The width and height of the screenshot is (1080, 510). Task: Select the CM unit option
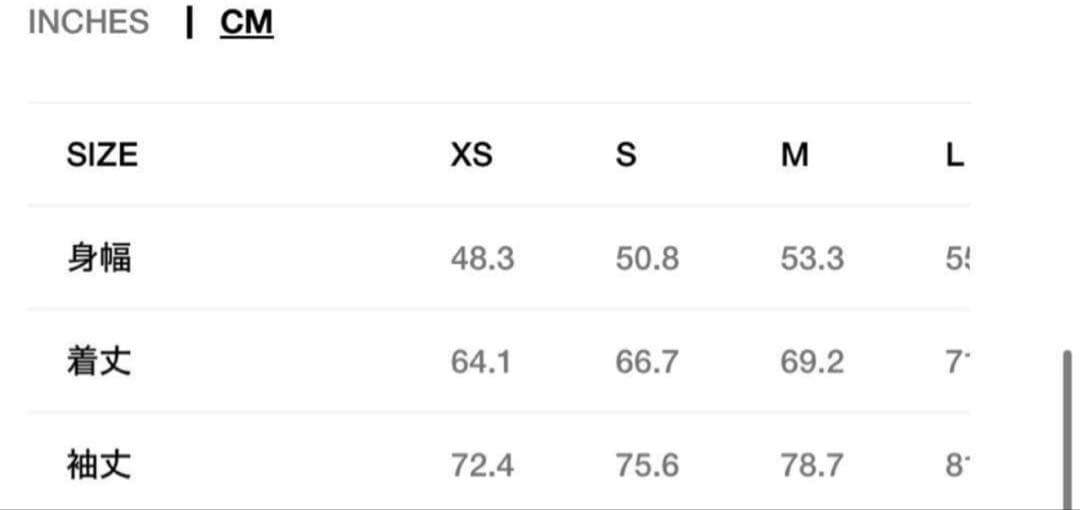[x=246, y=22]
